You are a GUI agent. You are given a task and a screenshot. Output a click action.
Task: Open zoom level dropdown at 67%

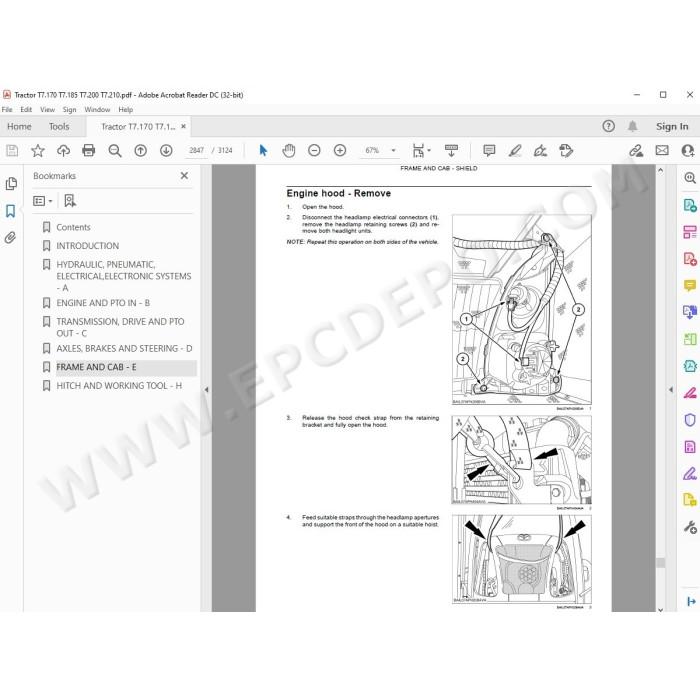393,150
